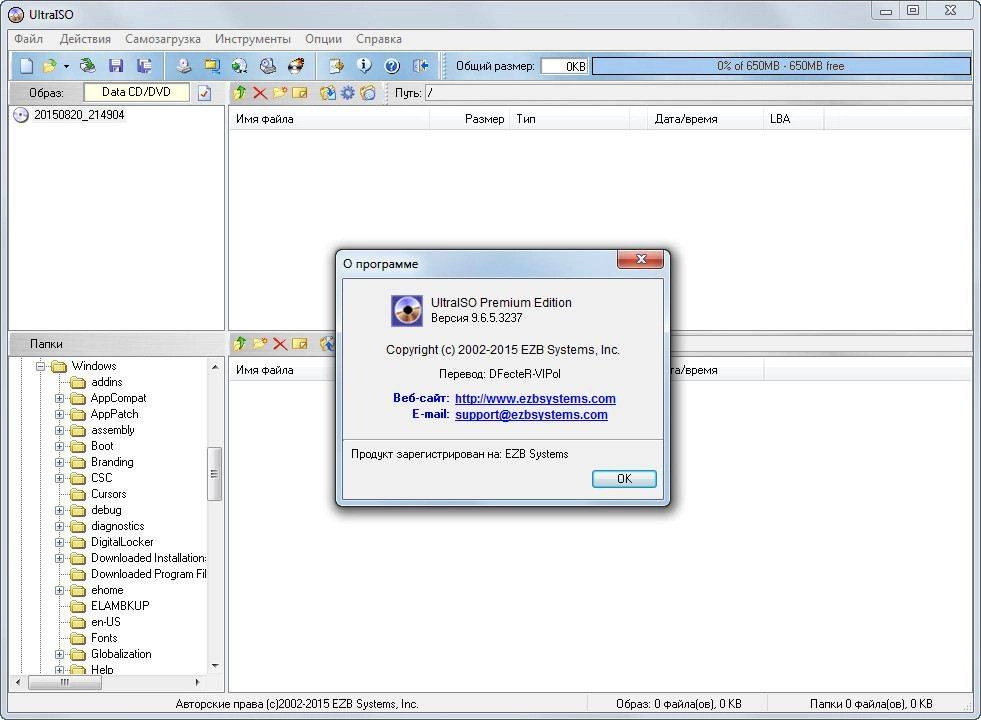The height and width of the screenshot is (720, 981).
Task: Open the http://www.ezbsystems.com link
Action: click(535, 398)
